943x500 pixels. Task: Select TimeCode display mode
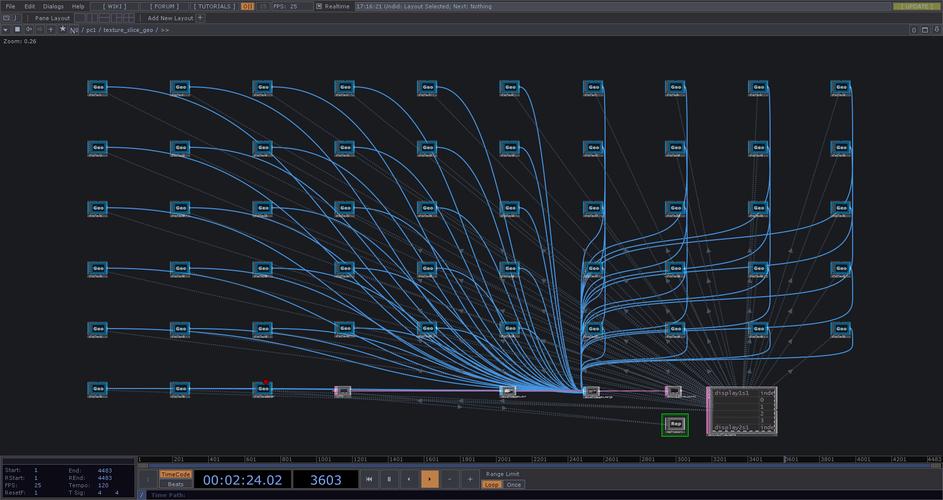click(x=175, y=474)
